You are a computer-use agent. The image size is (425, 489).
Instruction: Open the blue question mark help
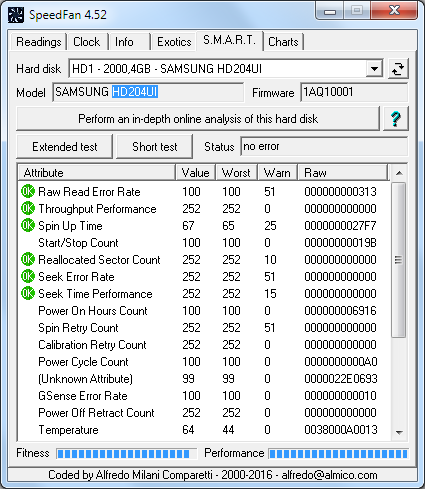point(396,119)
